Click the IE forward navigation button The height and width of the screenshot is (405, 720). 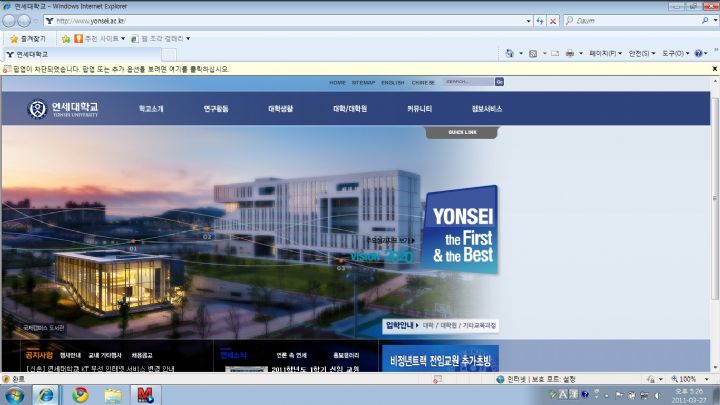(24, 21)
